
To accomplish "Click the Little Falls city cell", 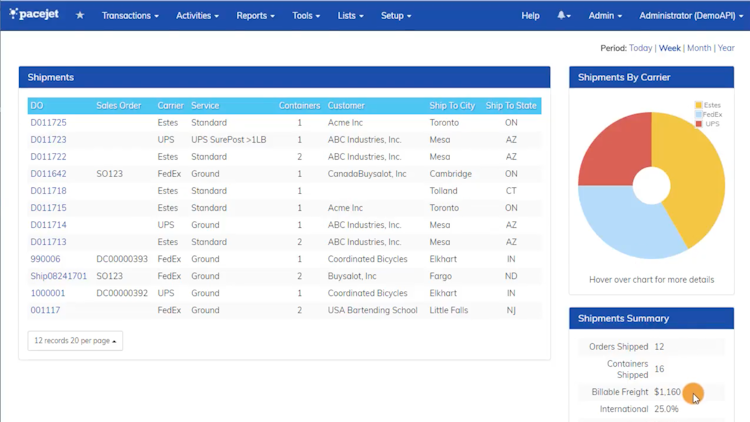I will [x=448, y=310].
